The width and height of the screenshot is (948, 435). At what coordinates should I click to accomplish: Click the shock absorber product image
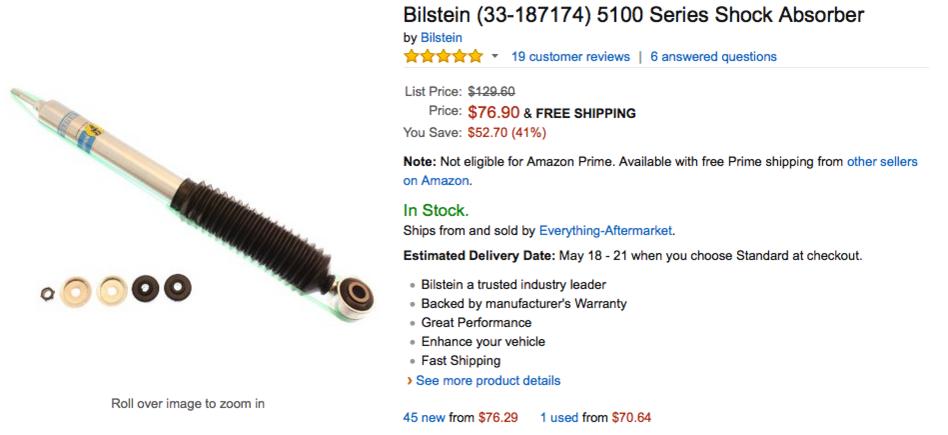tap(192, 203)
